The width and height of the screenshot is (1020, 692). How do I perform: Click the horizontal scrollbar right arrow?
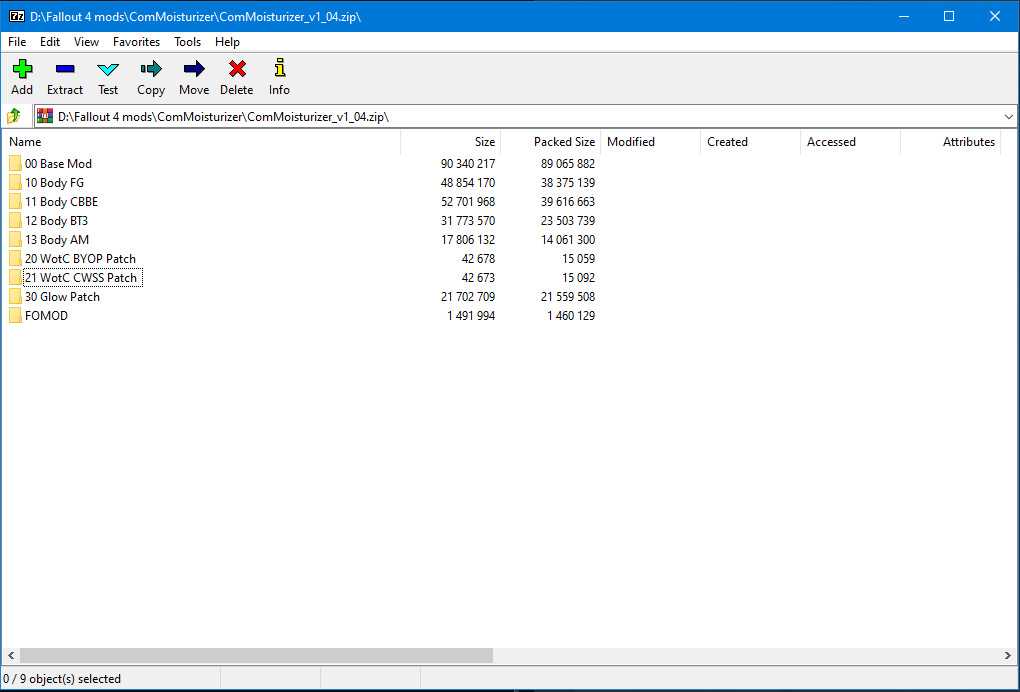point(1009,656)
